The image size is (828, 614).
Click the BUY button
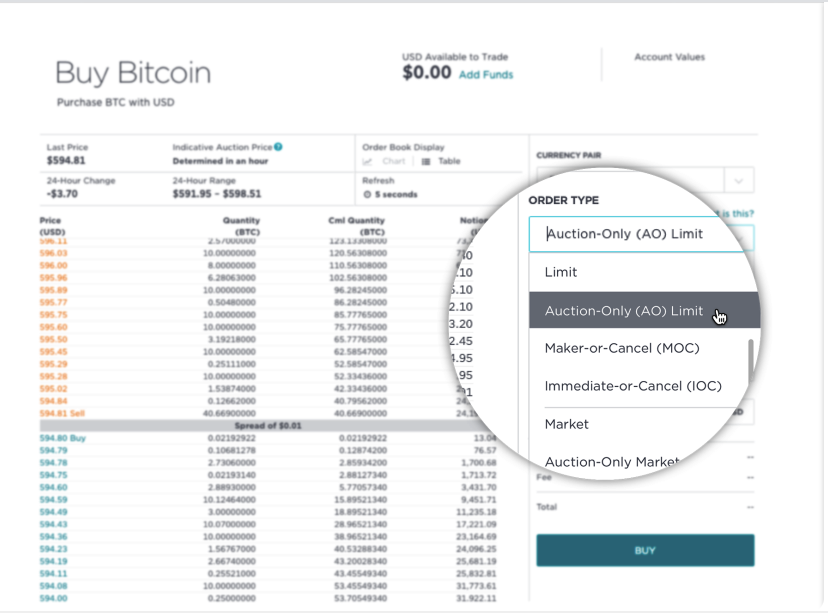tap(645, 551)
